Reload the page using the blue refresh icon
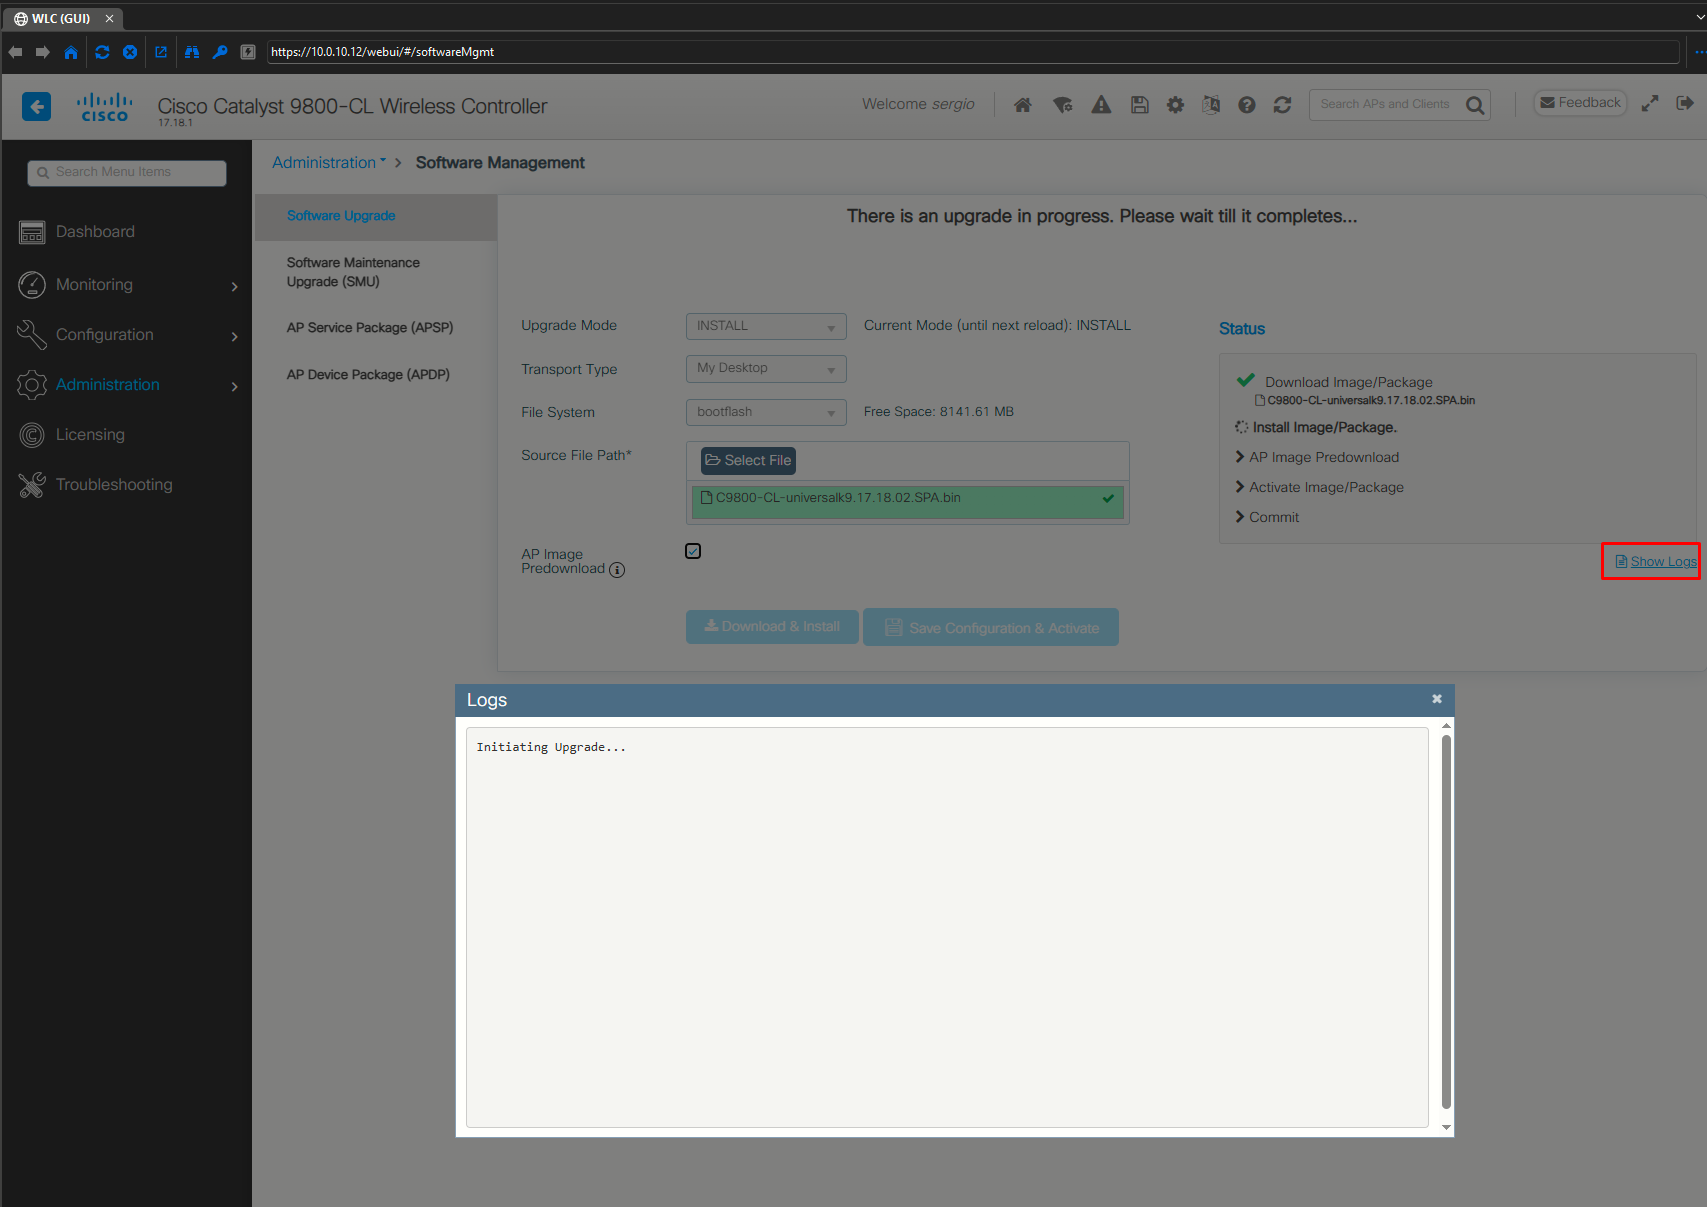Screen dimensions: 1707x1207 [x=102, y=52]
